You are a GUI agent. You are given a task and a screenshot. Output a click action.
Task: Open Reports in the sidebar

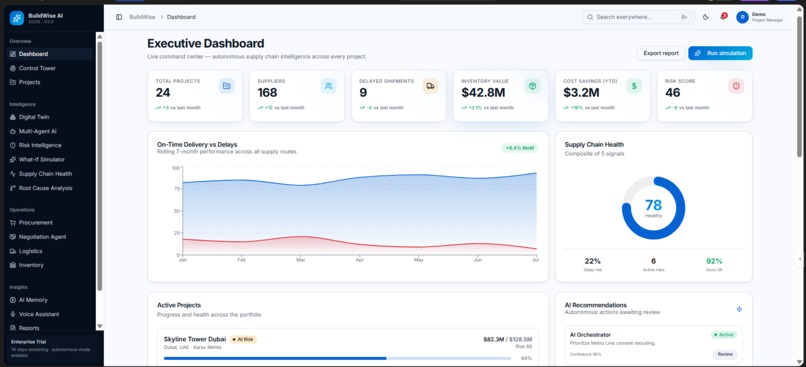pos(49,328)
